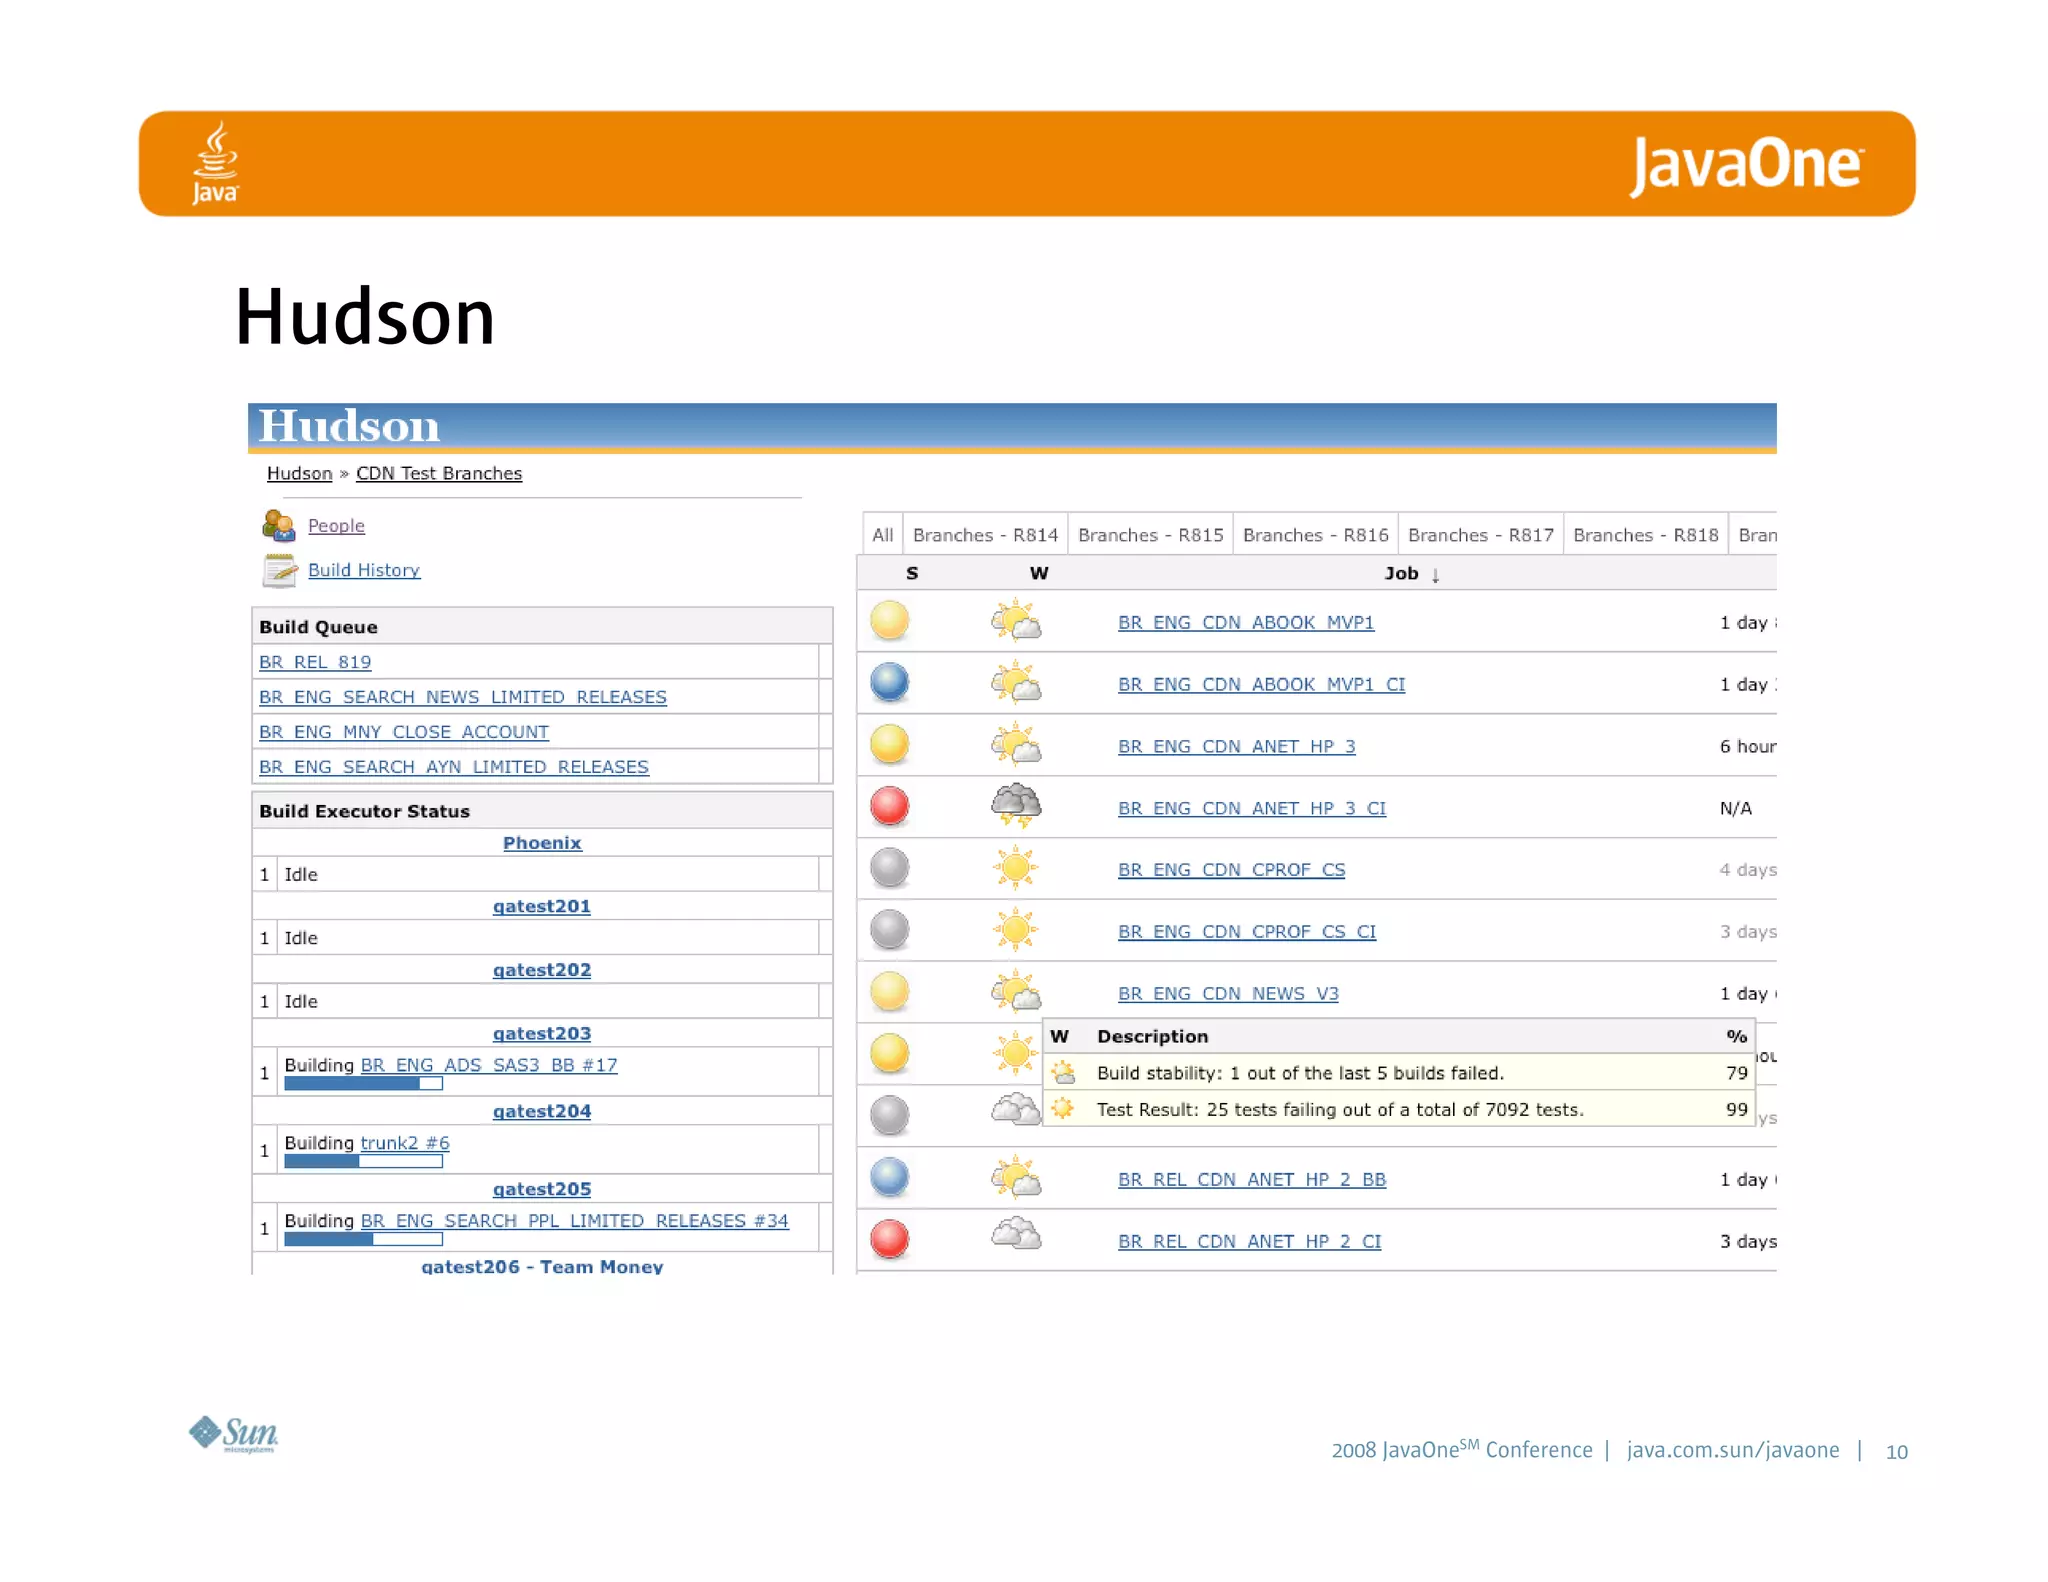Click grey status ball for BR_ENG_CDN_CPROF_CS_CI
Image resolution: width=2048 pixels, height=1582 pixels.
(x=889, y=930)
